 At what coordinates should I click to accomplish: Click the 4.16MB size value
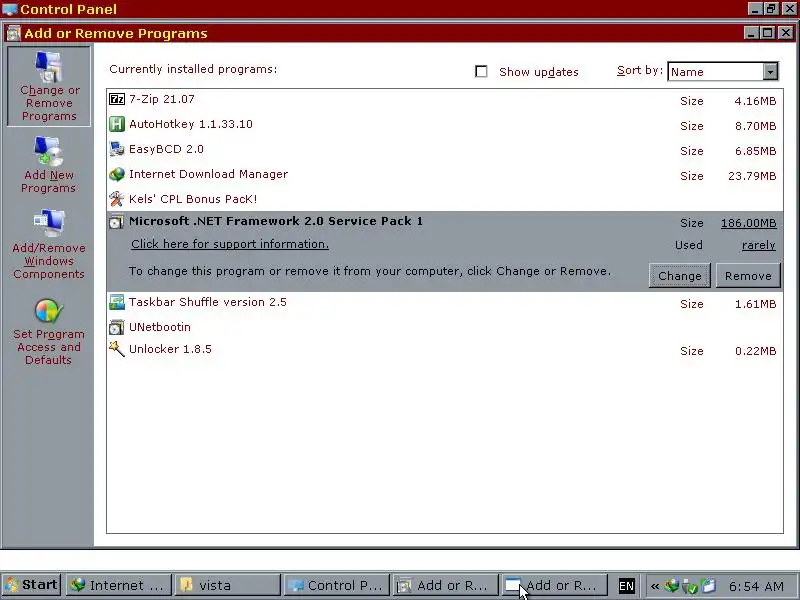coord(755,101)
